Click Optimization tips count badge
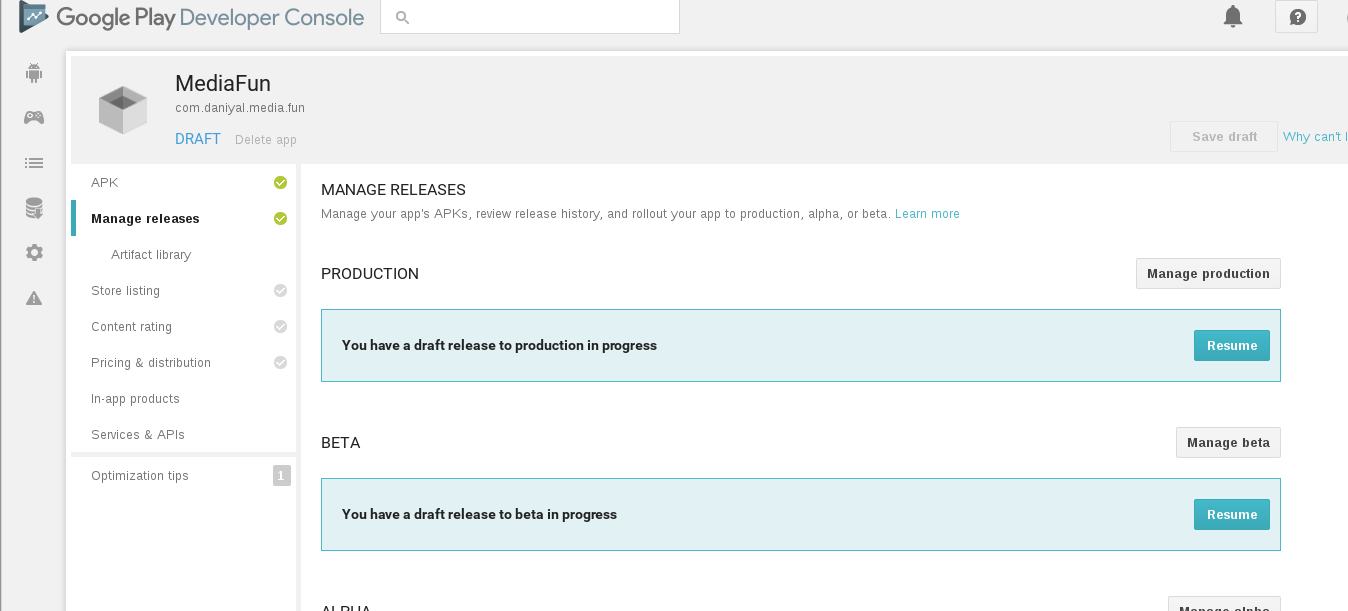This screenshot has height=611, width=1348. click(x=282, y=476)
